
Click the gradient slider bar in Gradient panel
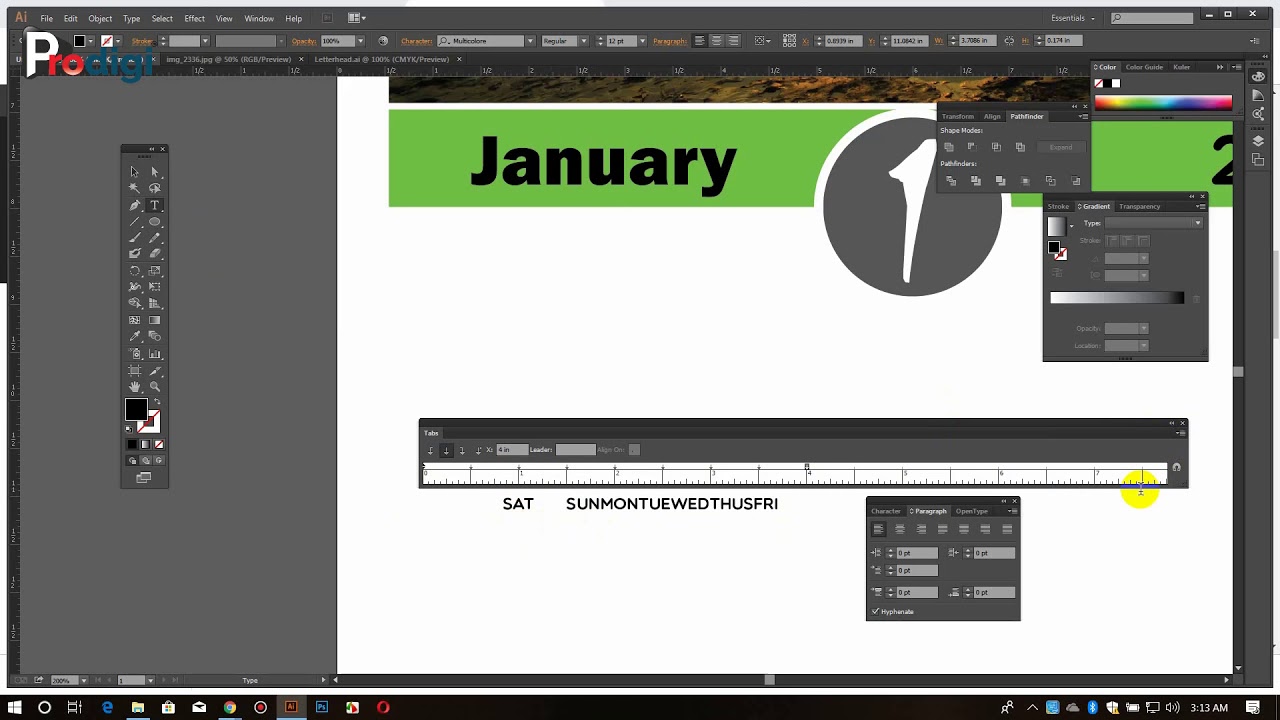pyautogui.click(x=1117, y=298)
